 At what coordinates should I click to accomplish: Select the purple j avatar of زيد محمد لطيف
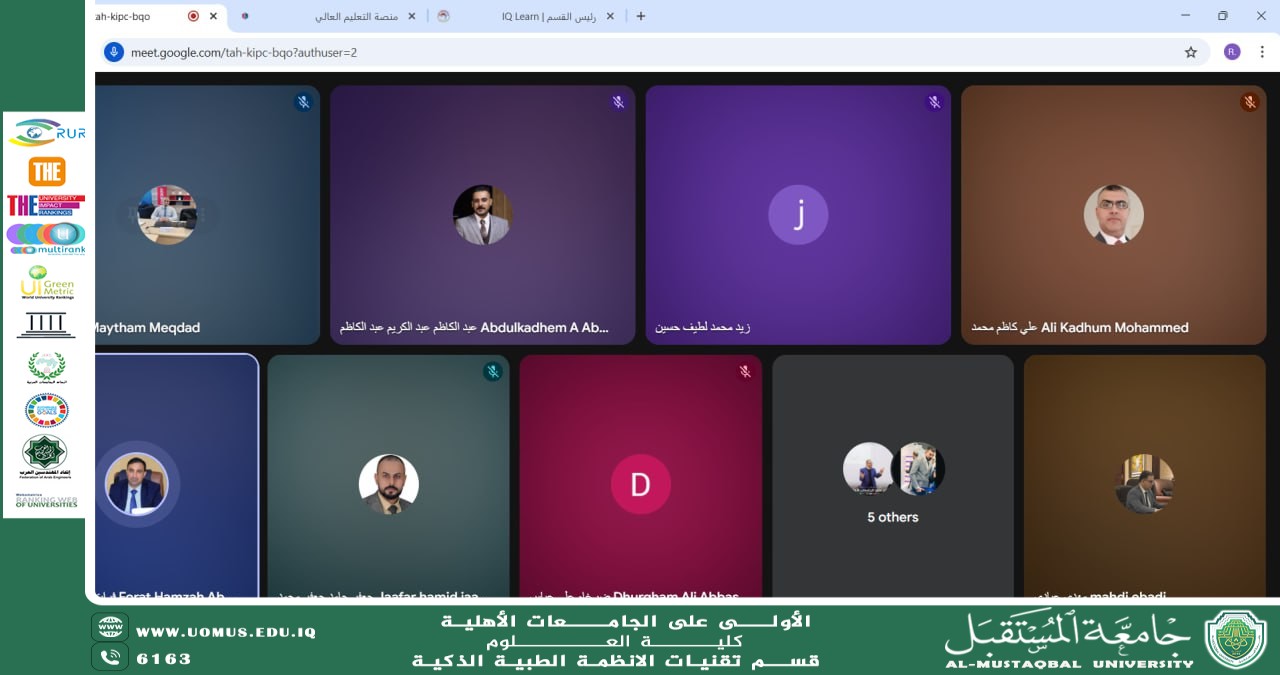click(798, 214)
